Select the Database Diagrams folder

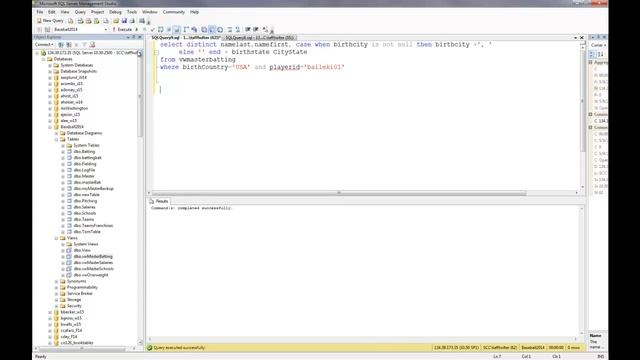(84, 133)
